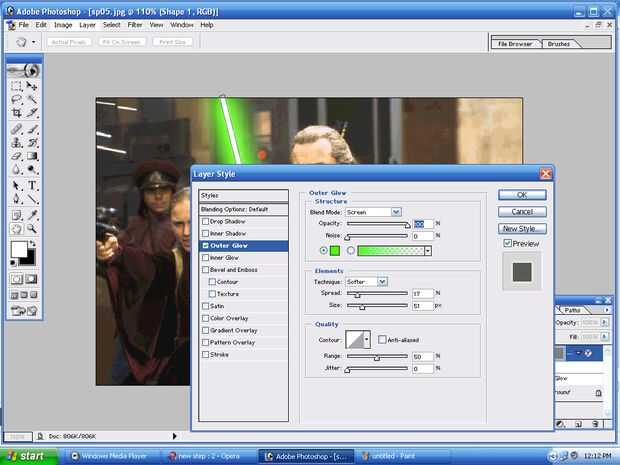Click the green glow color swatch
The width and height of the screenshot is (620, 465).
tap(334, 250)
